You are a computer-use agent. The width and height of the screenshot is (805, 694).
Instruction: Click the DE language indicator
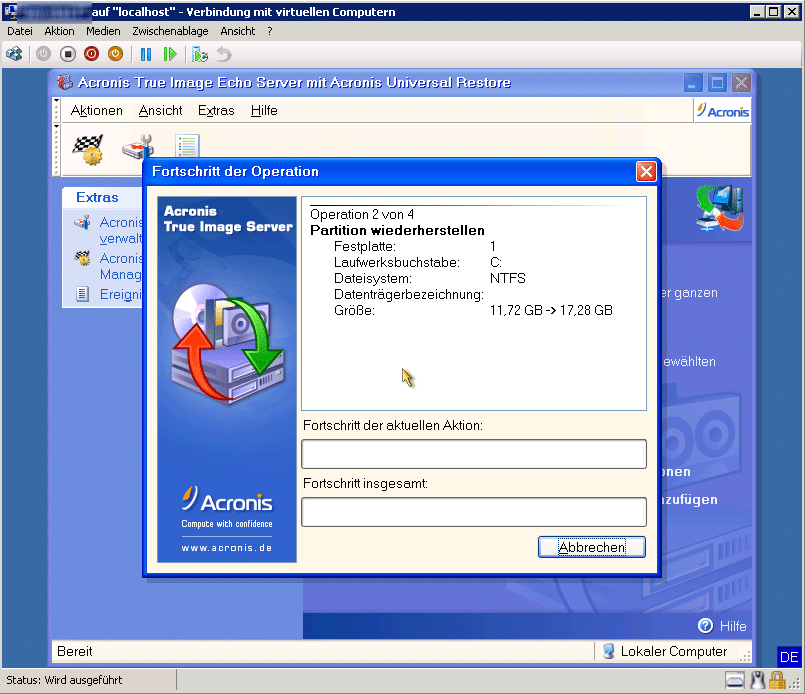pyautogui.click(x=789, y=657)
